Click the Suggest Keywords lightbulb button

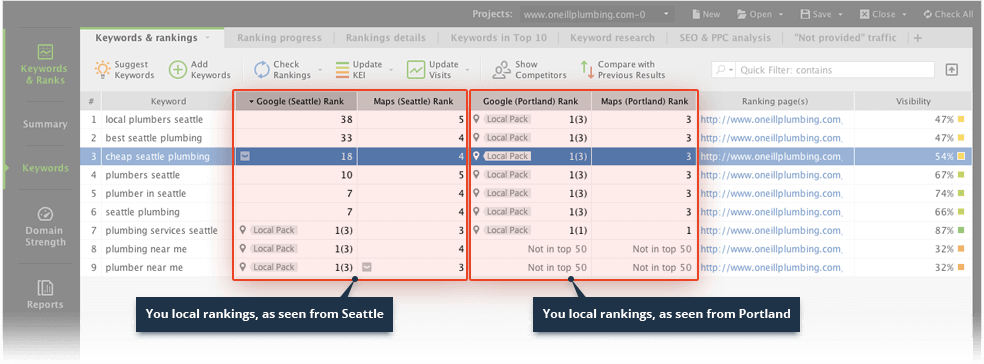124,70
